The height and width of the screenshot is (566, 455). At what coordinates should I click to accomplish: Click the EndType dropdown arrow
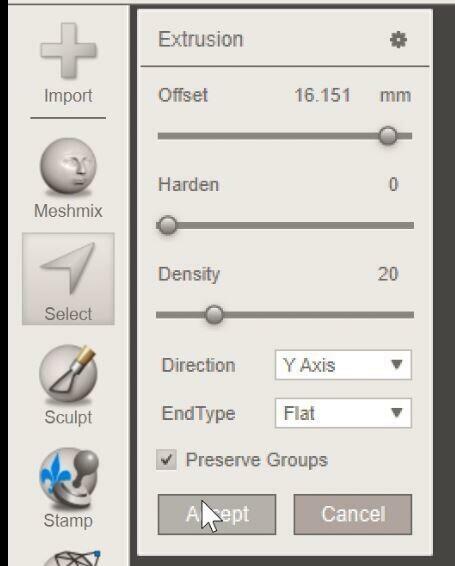point(396,413)
